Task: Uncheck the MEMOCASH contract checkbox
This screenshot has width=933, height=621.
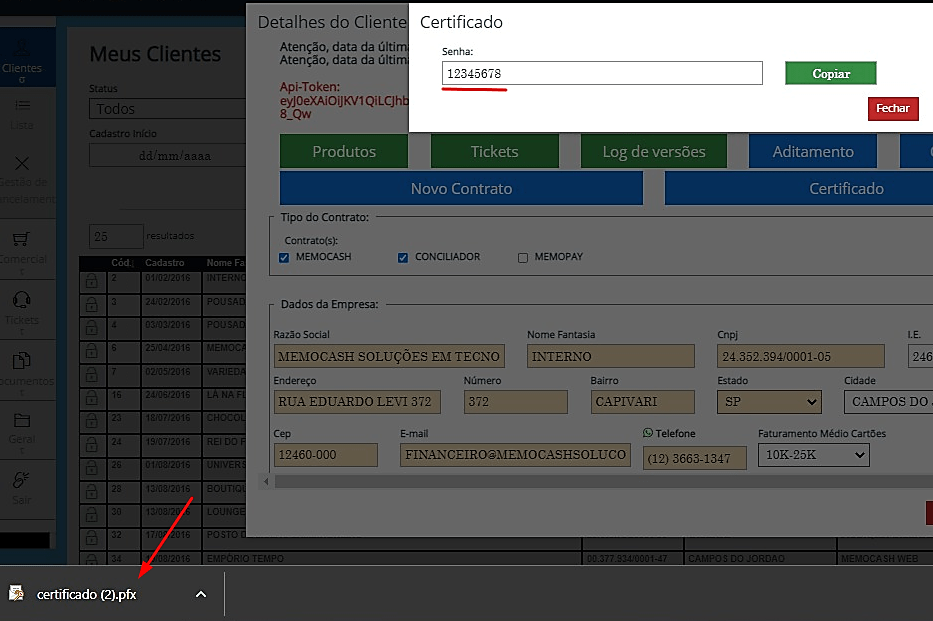Action: coord(285,258)
